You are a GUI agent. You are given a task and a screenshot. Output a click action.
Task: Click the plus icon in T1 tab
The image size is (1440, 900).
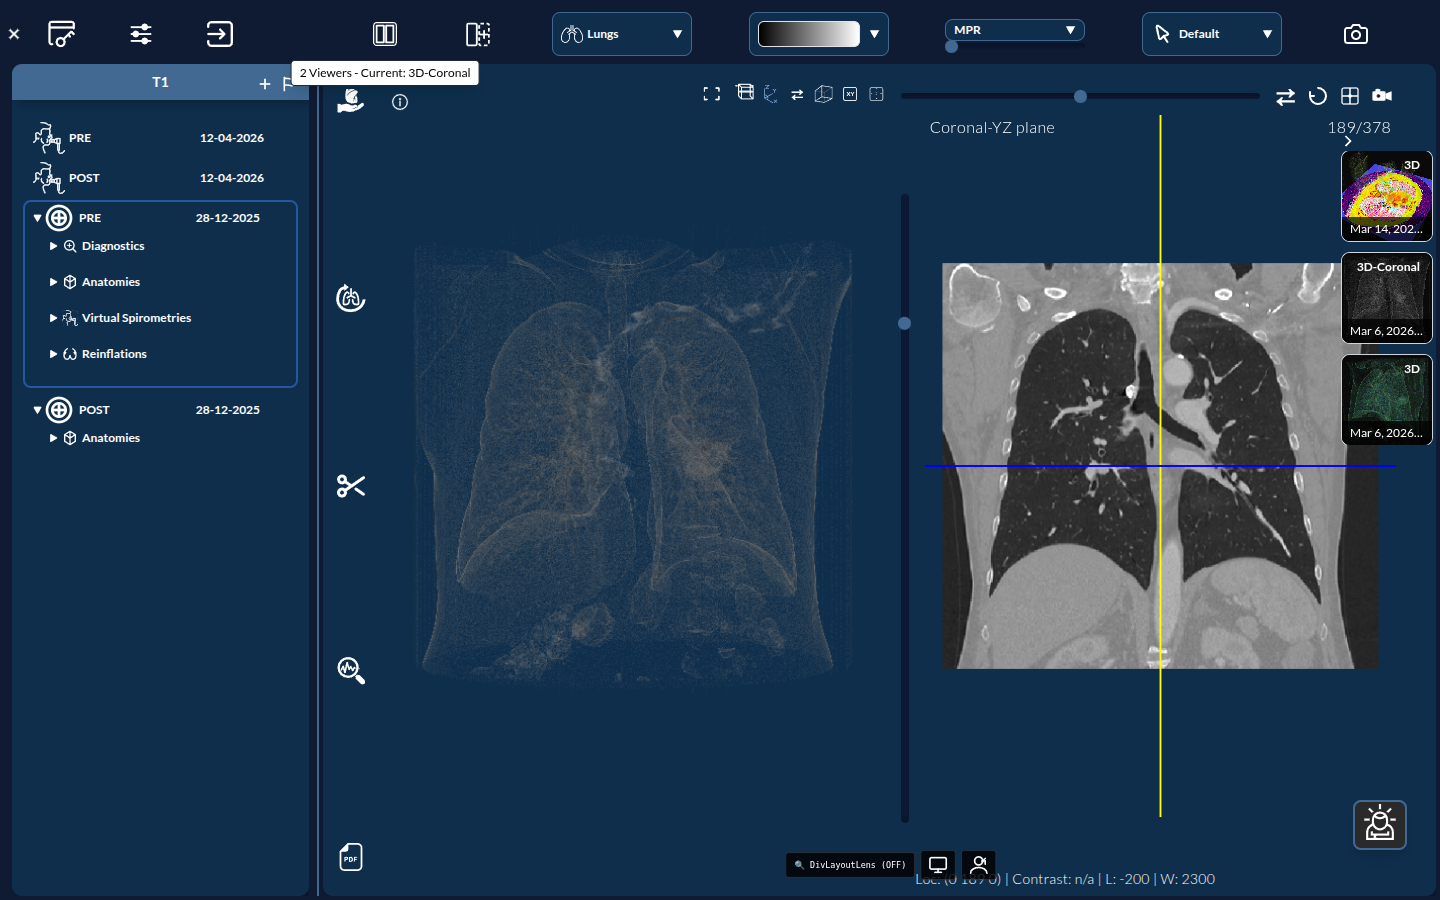[x=265, y=84]
